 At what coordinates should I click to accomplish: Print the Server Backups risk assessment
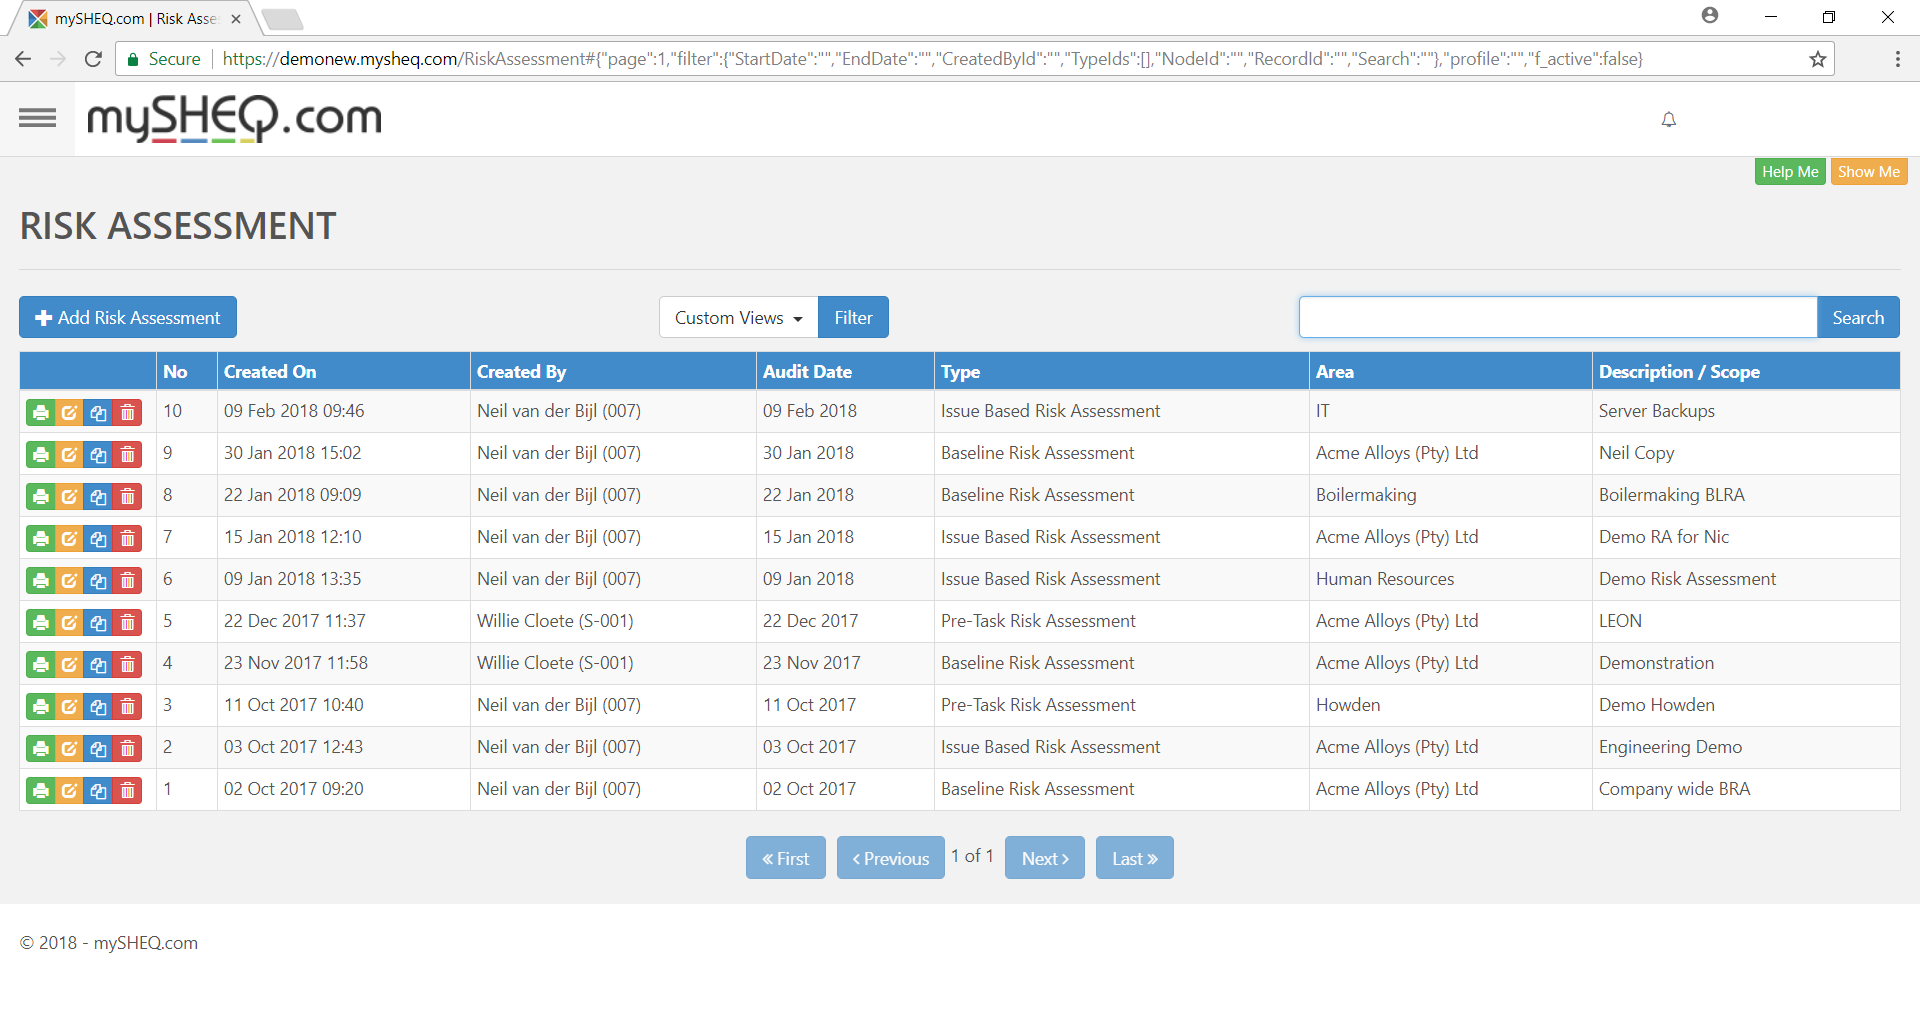[40, 411]
